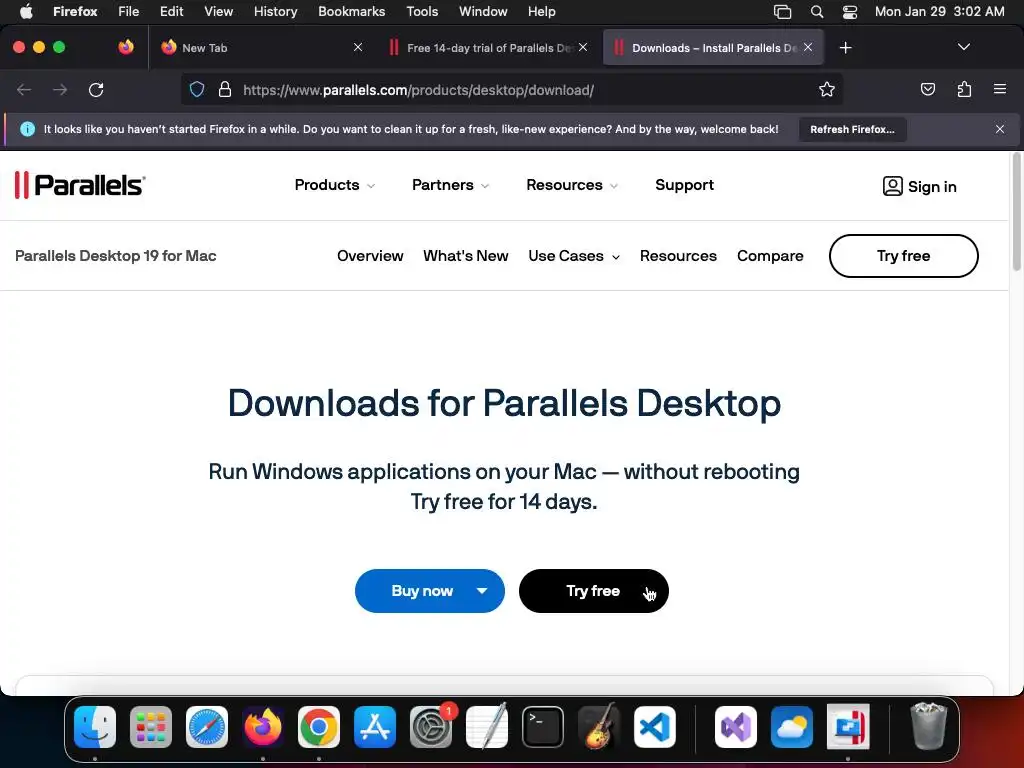The image size is (1024, 768).
Task: Open the App Store from the Dock
Action: pos(375,726)
